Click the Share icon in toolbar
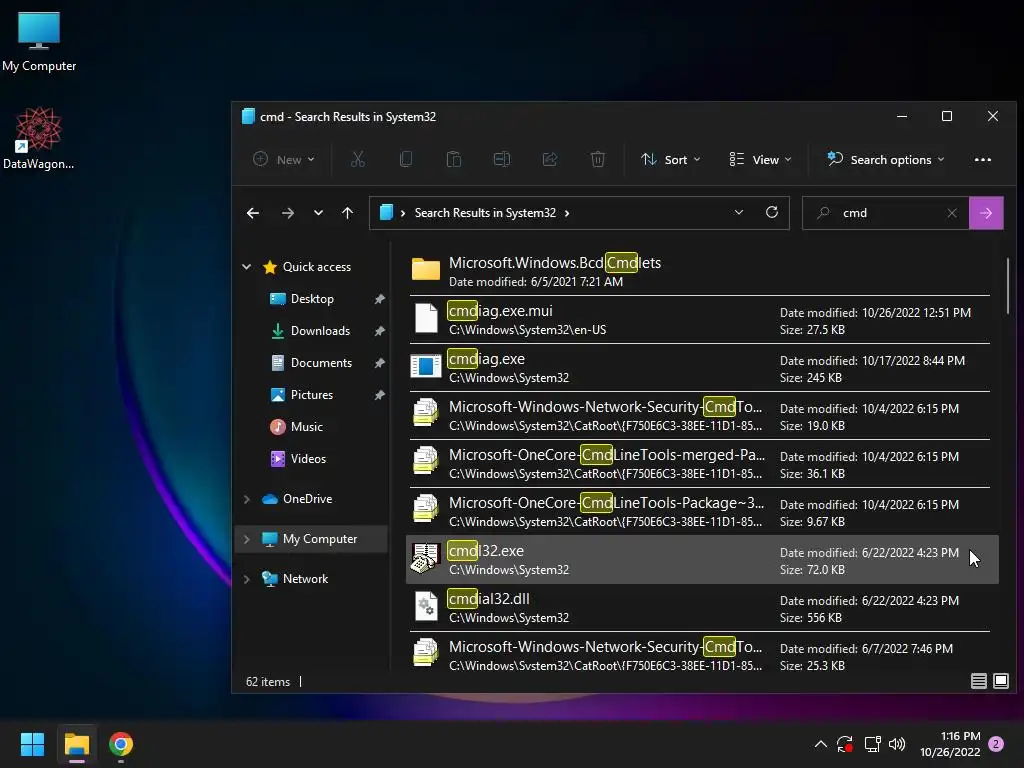This screenshot has height=768, width=1024. point(550,159)
